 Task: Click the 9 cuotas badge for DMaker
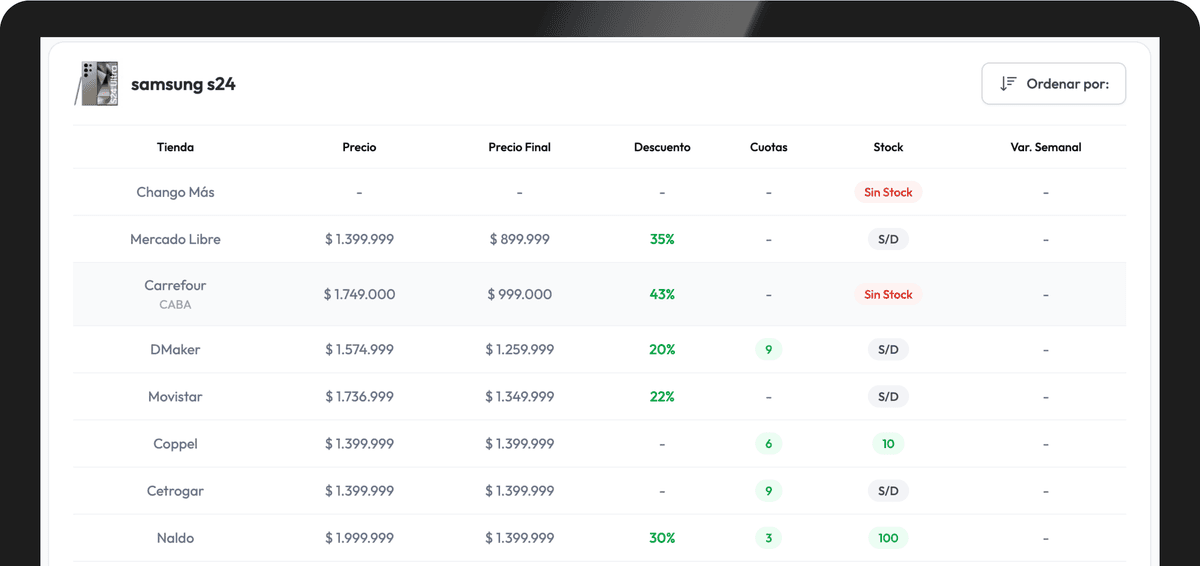click(x=768, y=349)
